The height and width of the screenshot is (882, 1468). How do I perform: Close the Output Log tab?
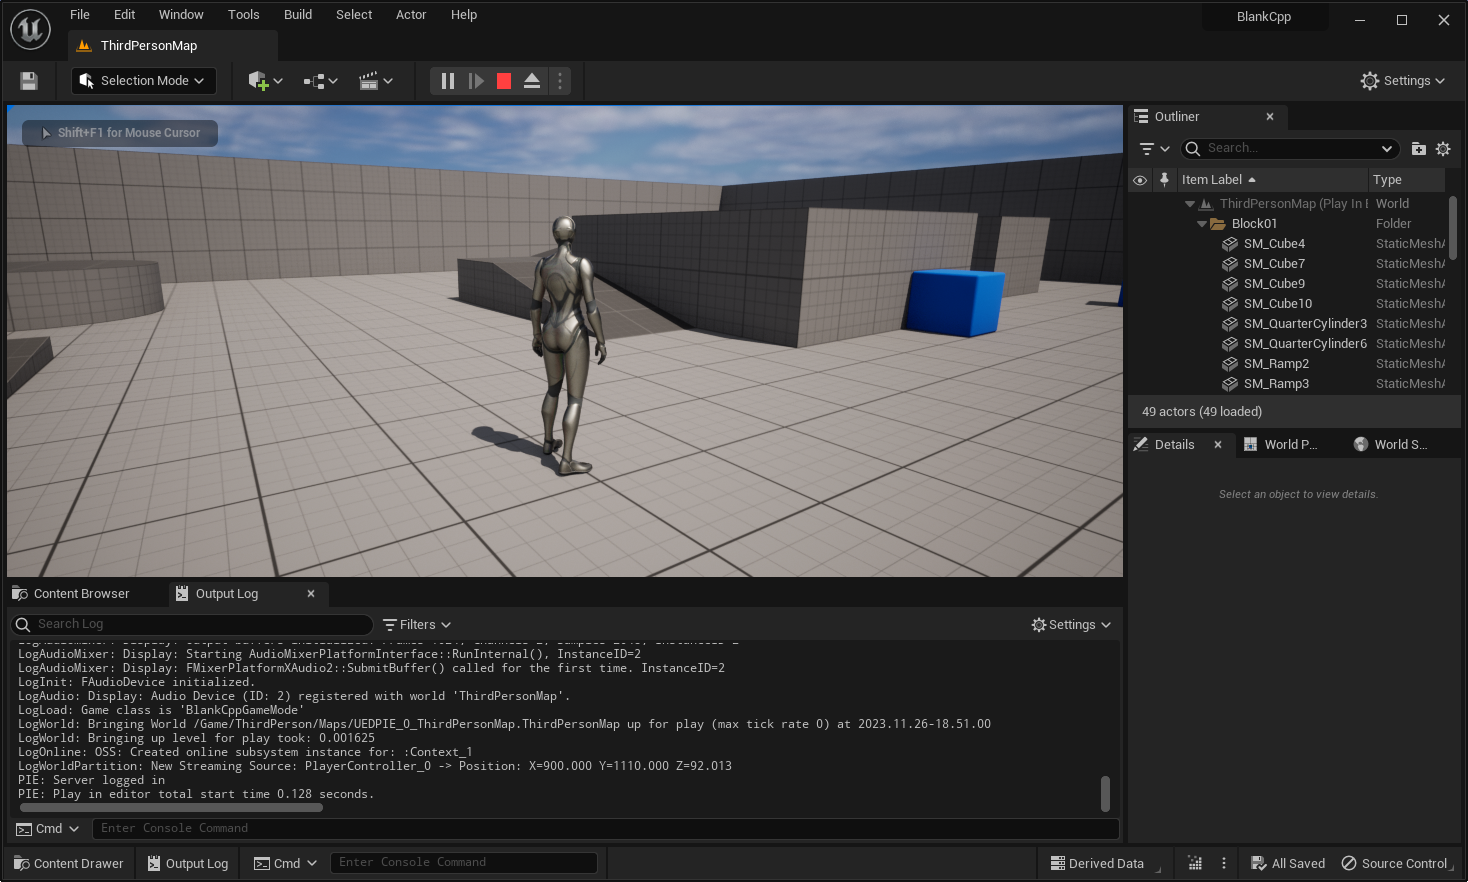[311, 594]
